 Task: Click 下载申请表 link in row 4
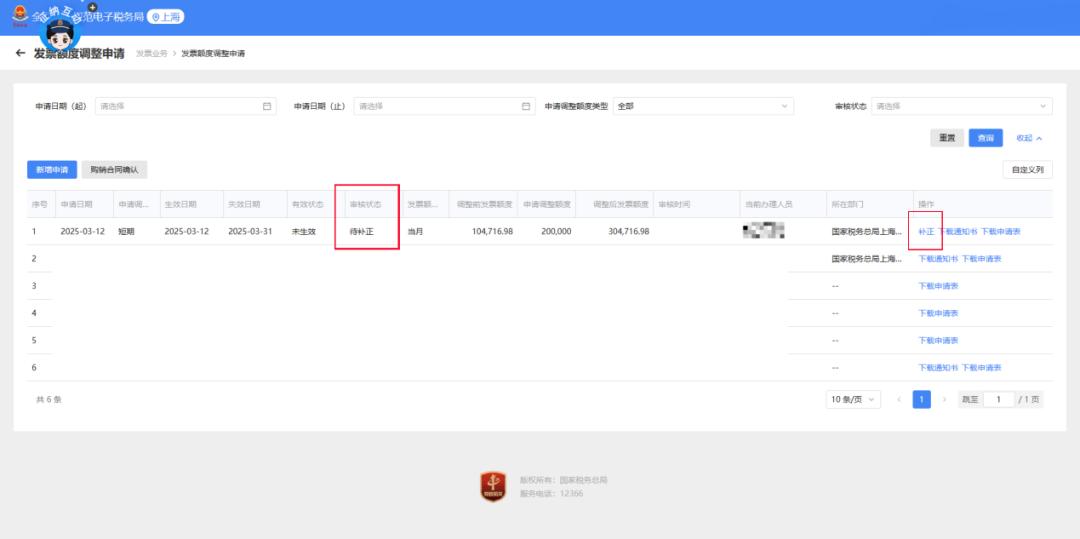pos(938,313)
